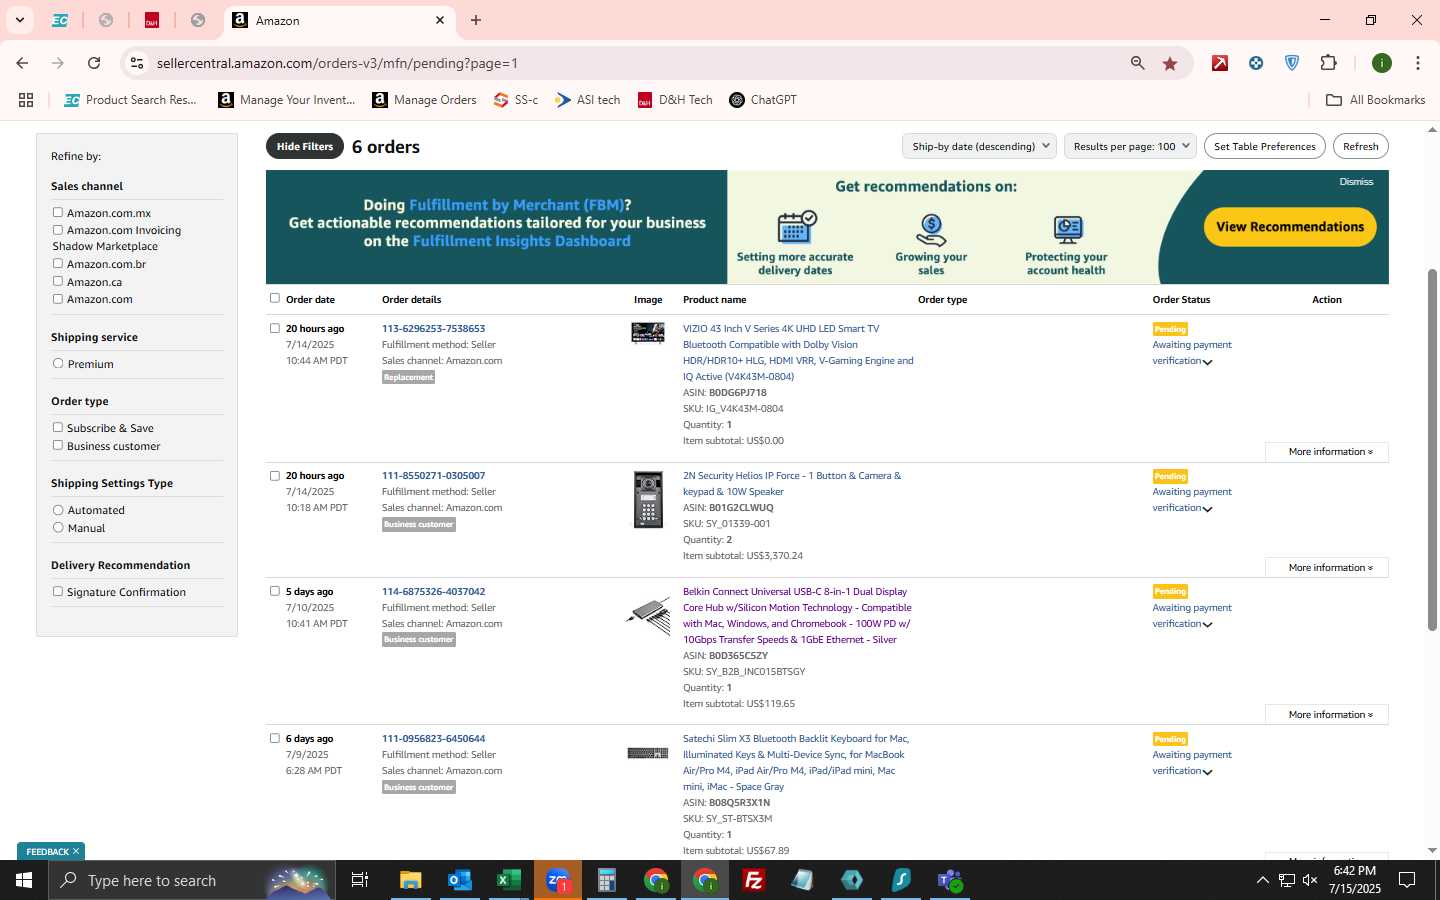
Task: Go back to the previous page
Action: tap(22, 63)
